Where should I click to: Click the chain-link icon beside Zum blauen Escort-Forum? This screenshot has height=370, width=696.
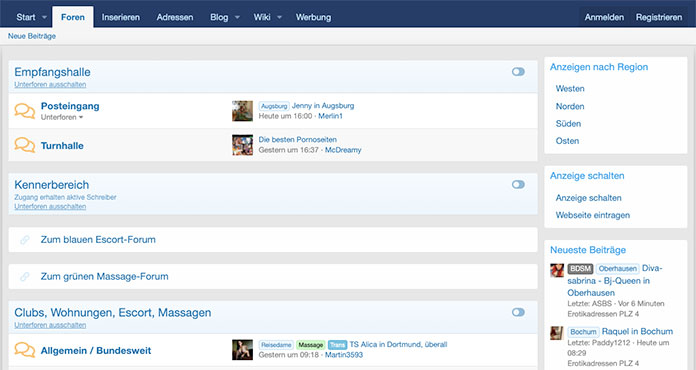coord(24,240)
